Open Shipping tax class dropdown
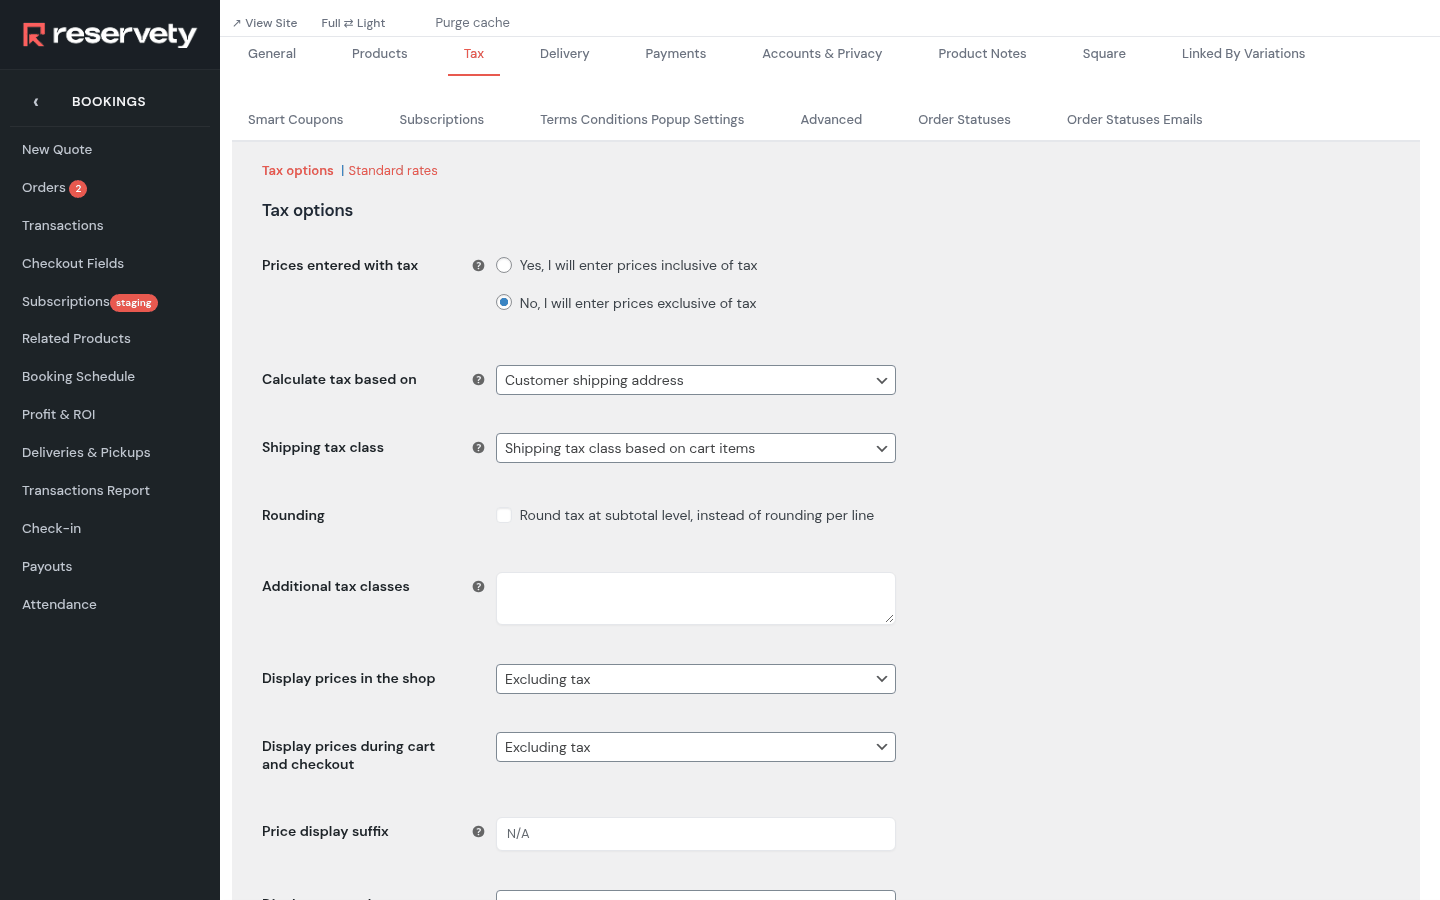 pos(696,448)
